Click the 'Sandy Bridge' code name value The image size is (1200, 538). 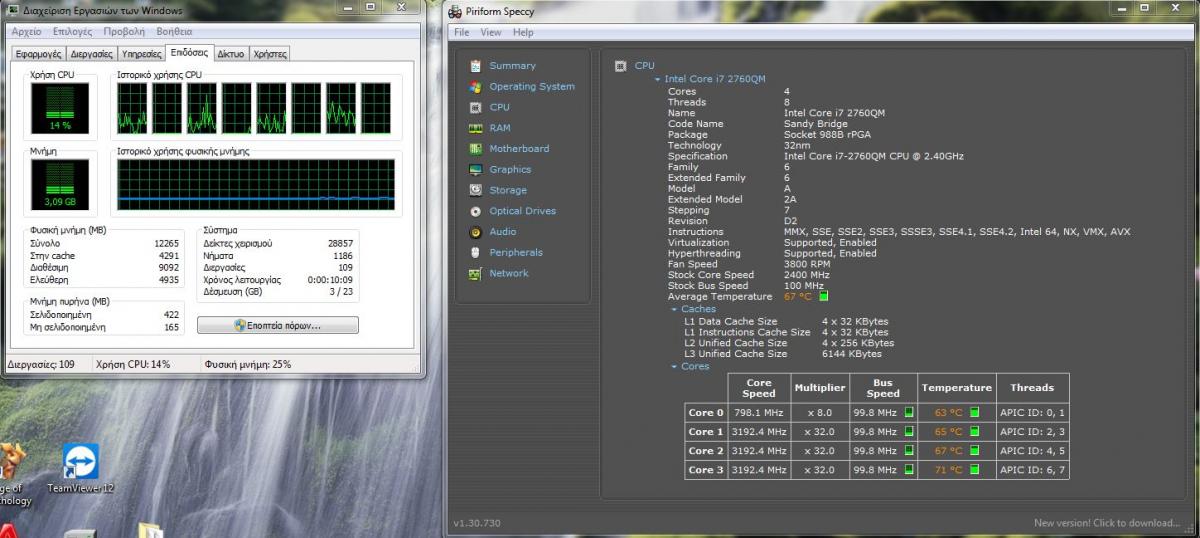click(816, 124)
